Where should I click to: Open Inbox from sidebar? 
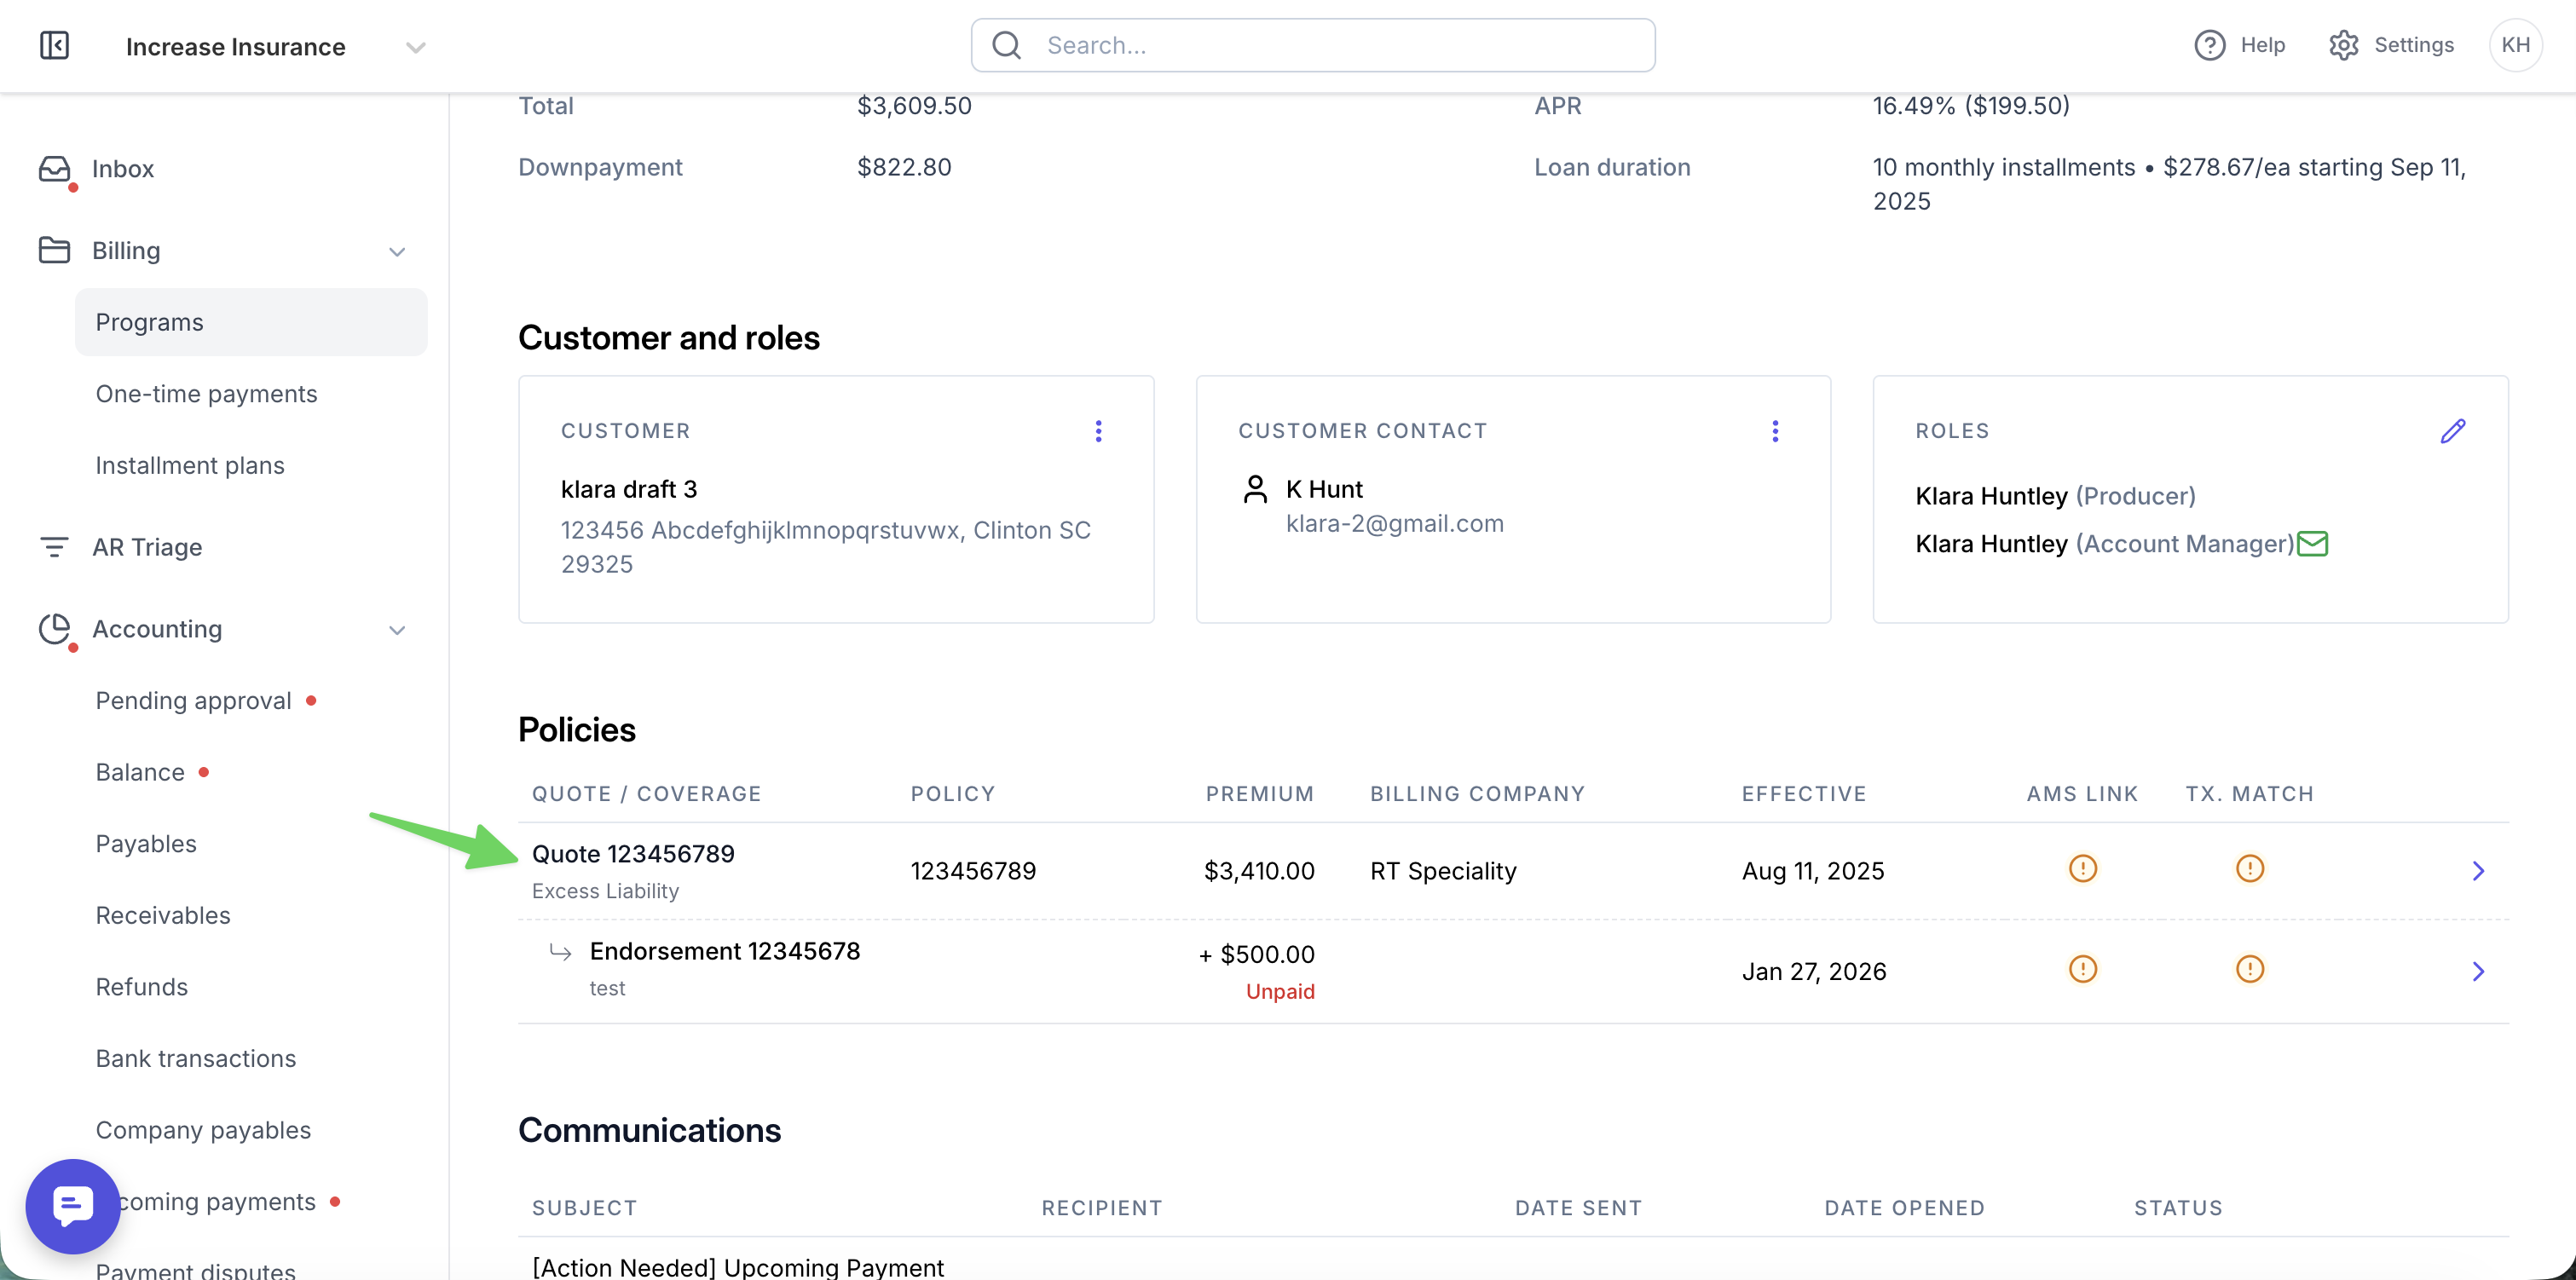tap(123, 169)
